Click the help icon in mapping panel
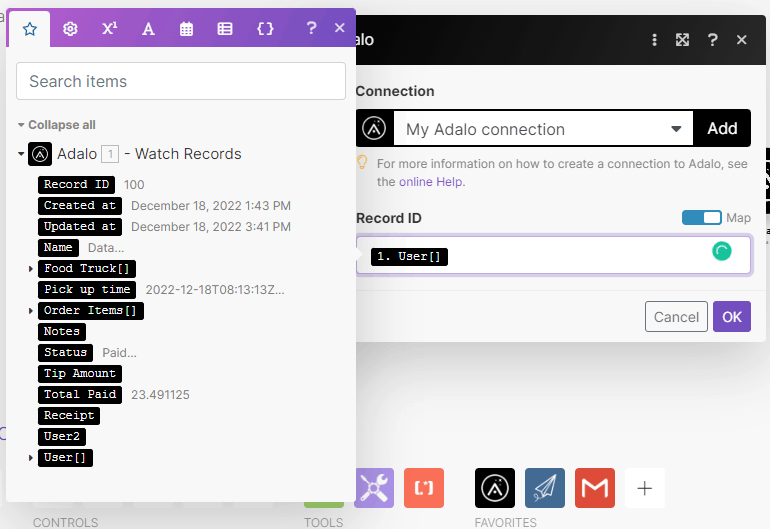This screenshot has width=770, height=529. tap(311, 28)
